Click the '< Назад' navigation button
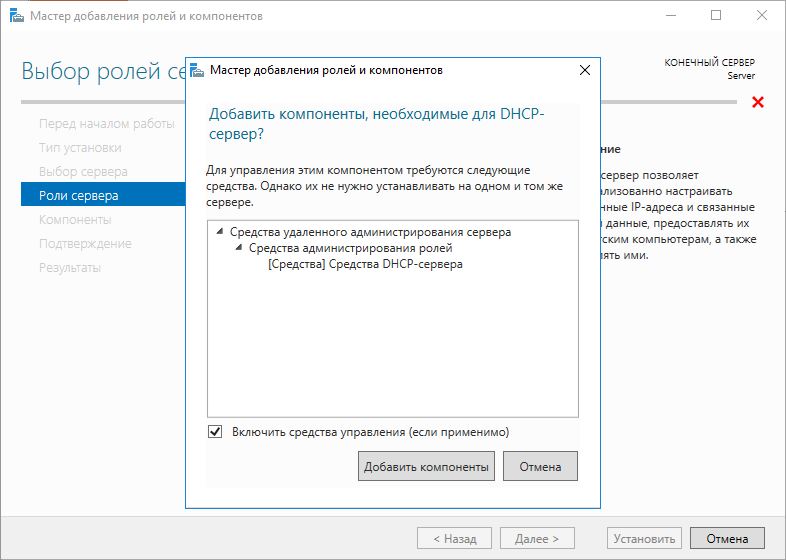Screen dimensions: 786x560 pyautogui.click(x=454, y=539)
